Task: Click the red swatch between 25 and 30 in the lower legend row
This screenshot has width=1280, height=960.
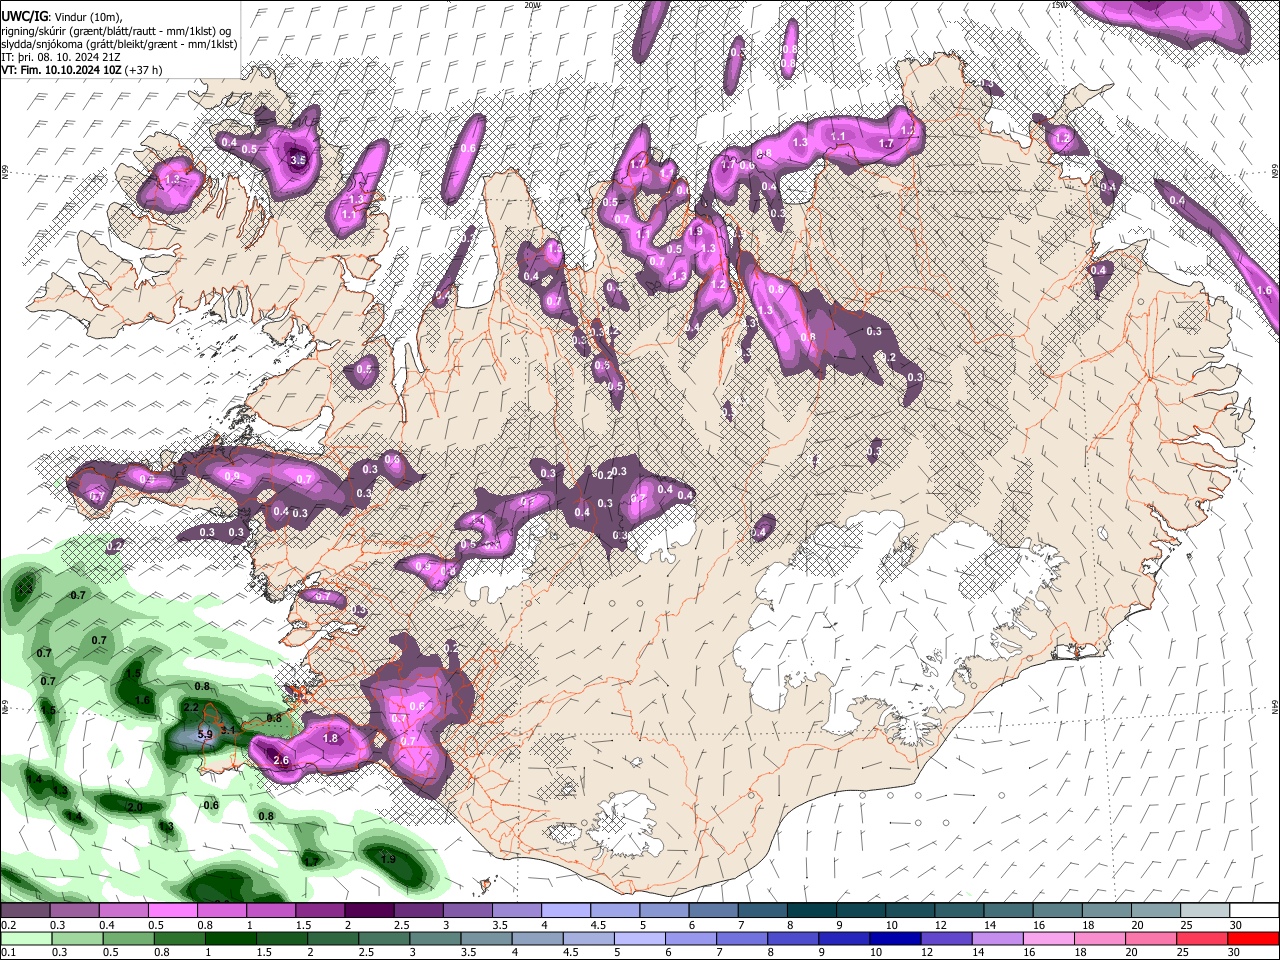Action: 1202,938
